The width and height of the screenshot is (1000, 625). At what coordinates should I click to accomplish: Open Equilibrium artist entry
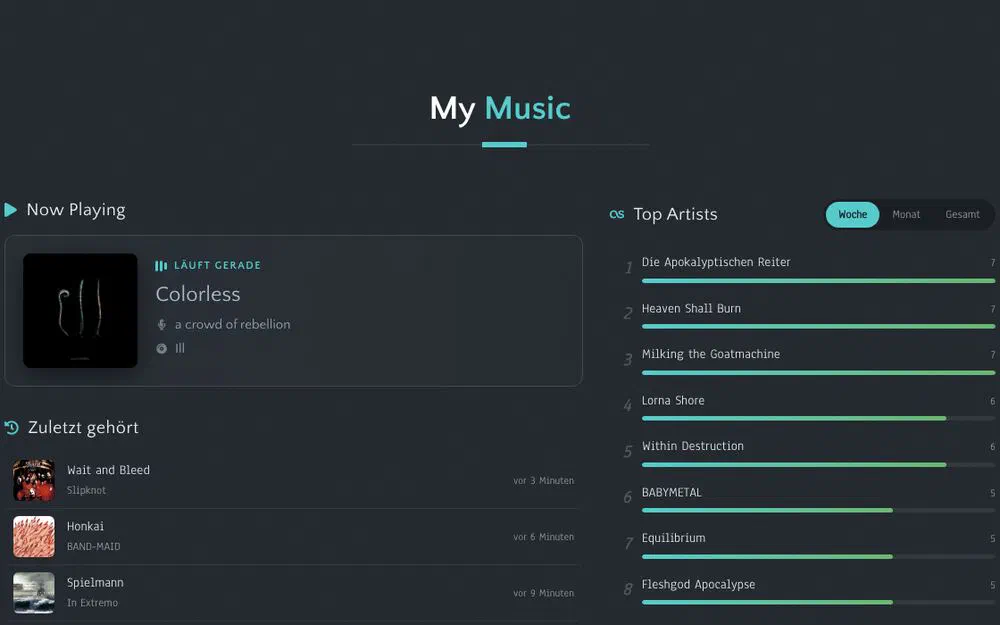point(673,538)
